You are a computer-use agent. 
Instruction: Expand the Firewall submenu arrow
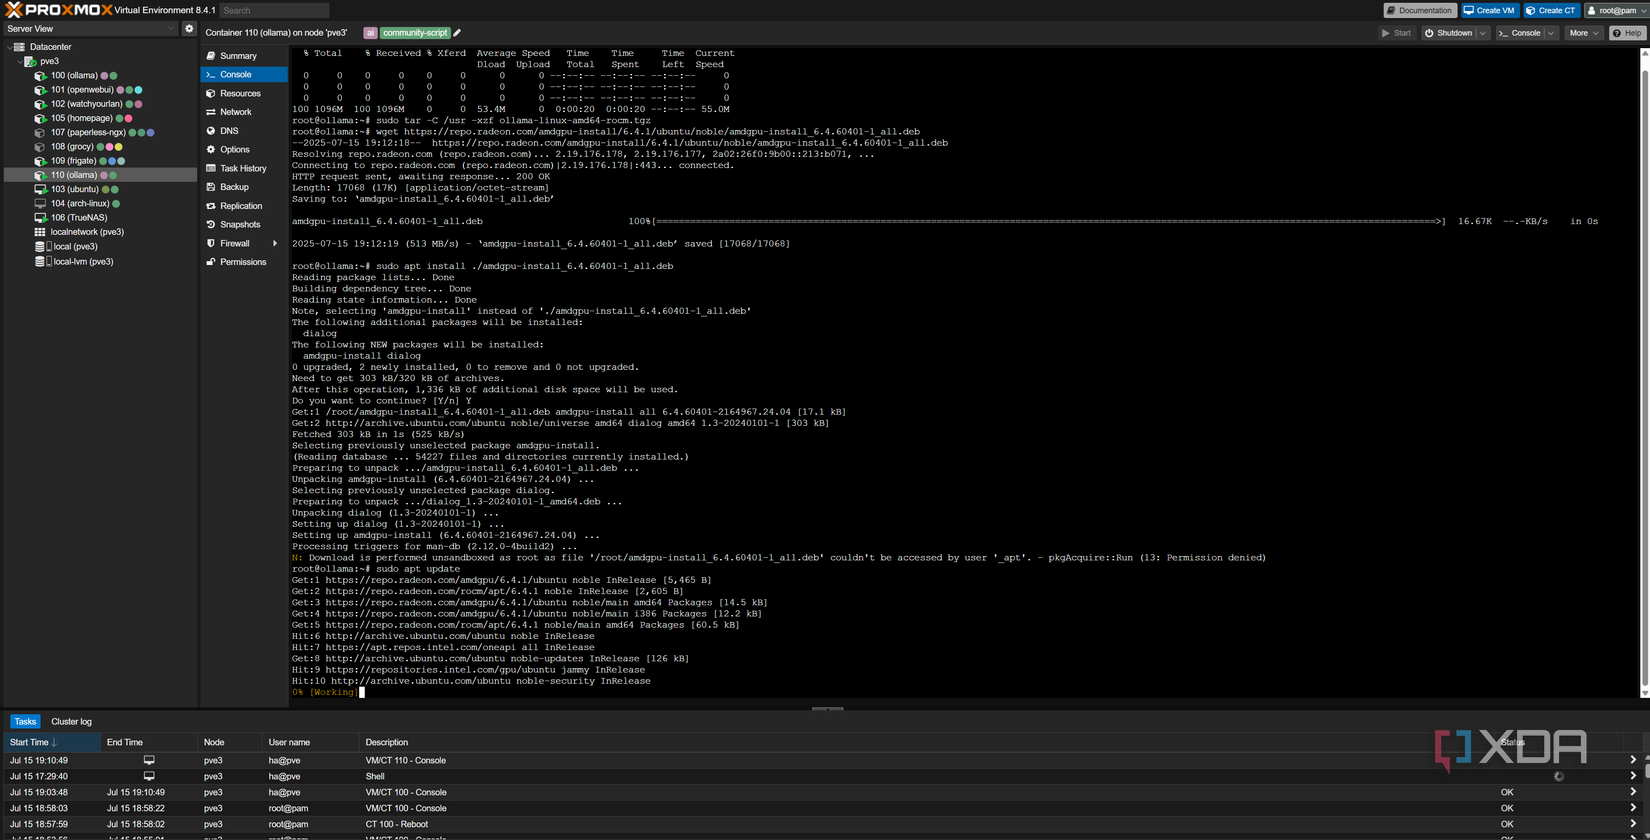point(275,244)
